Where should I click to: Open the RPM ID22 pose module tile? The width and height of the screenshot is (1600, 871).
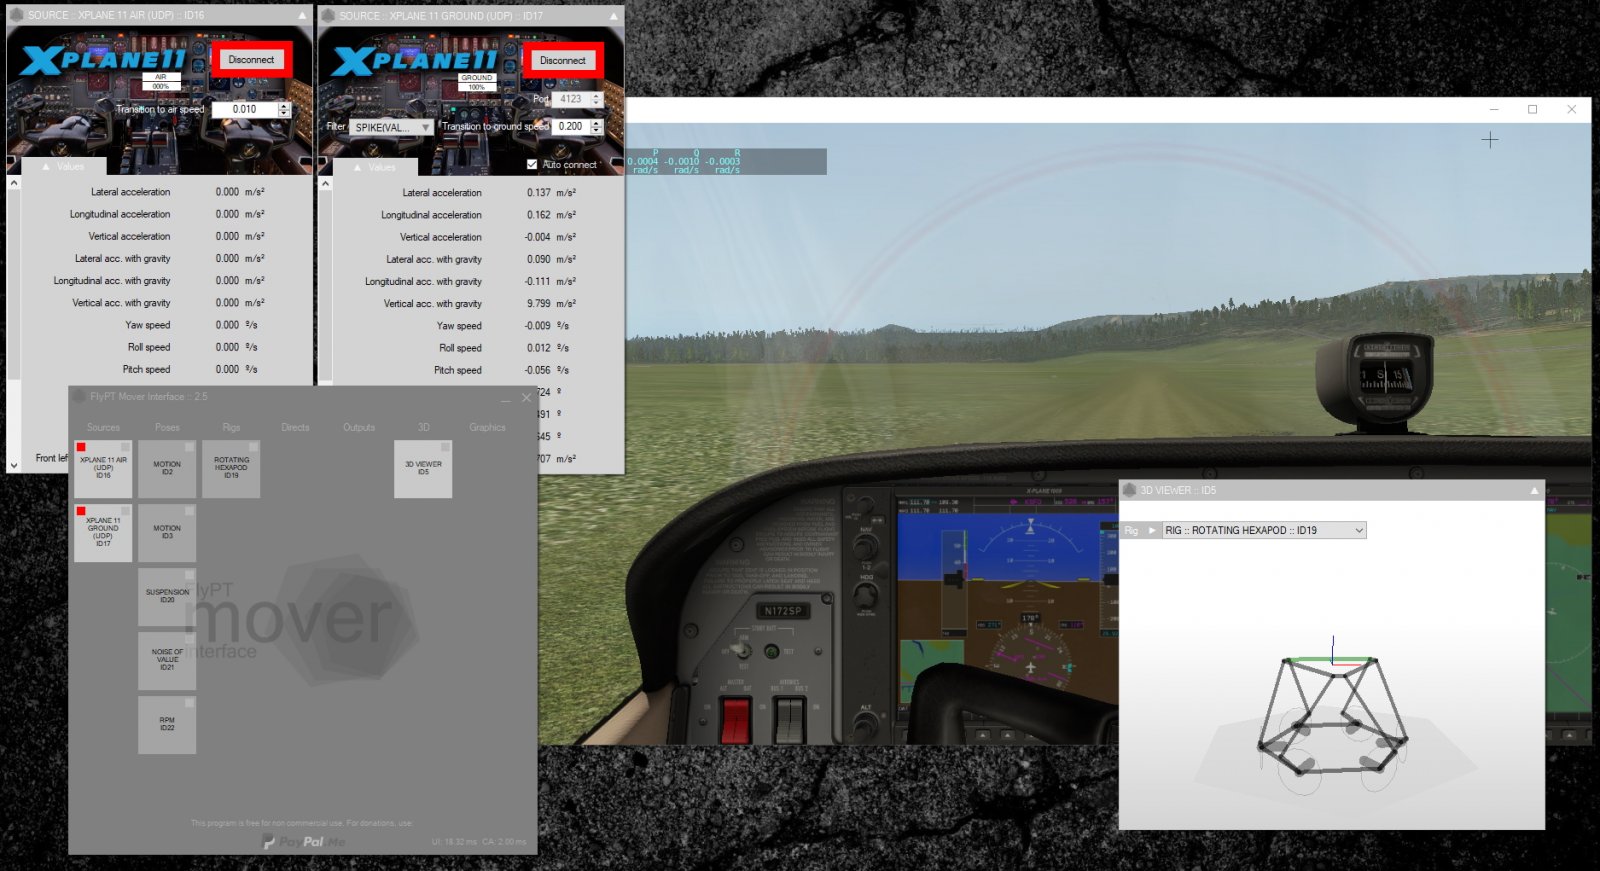pos(167,726)
